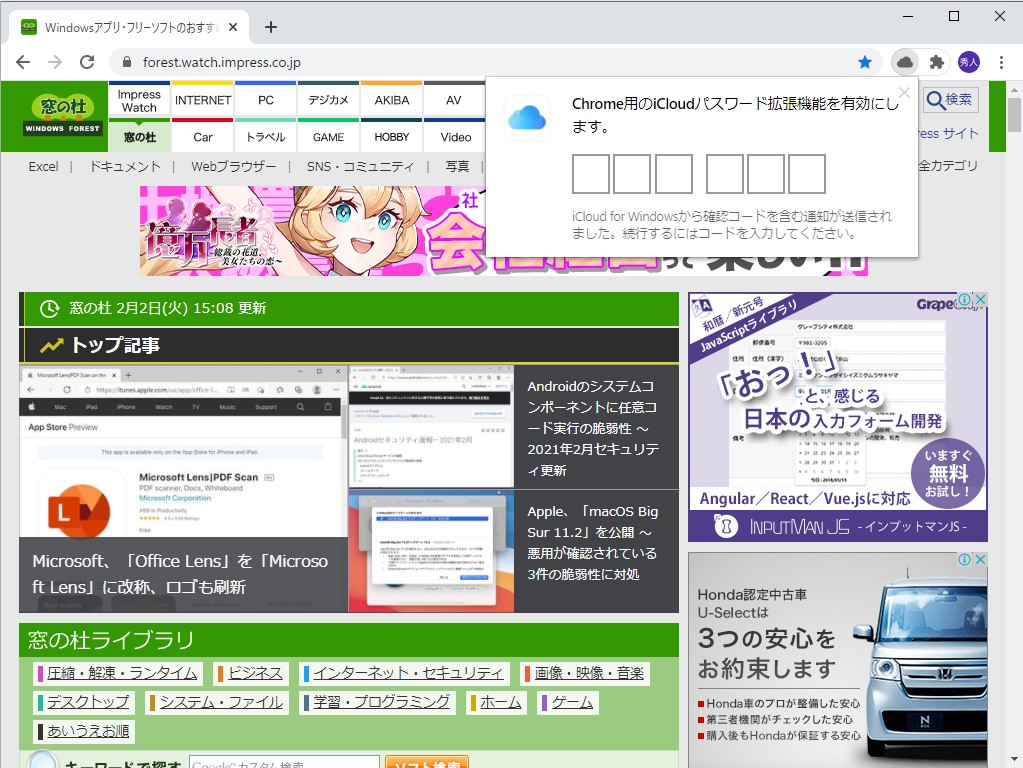Click the blue iCloud icon in the popup
Image resolution: width=1023 pixels, height=768 pixels.
(526, 117)
